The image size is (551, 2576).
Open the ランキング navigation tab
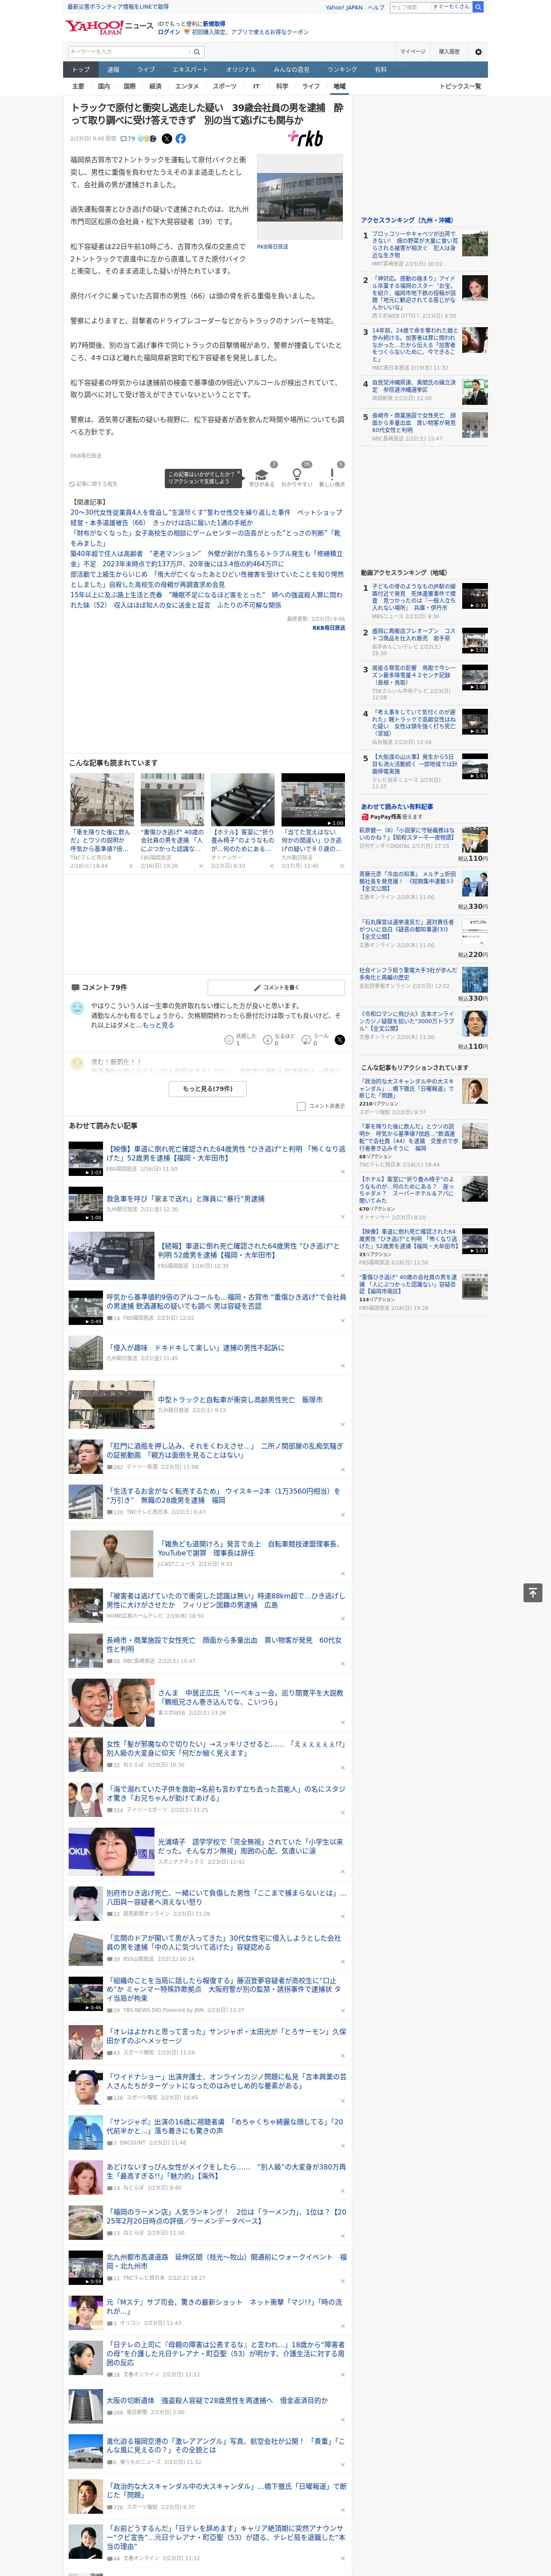point(342,69)
